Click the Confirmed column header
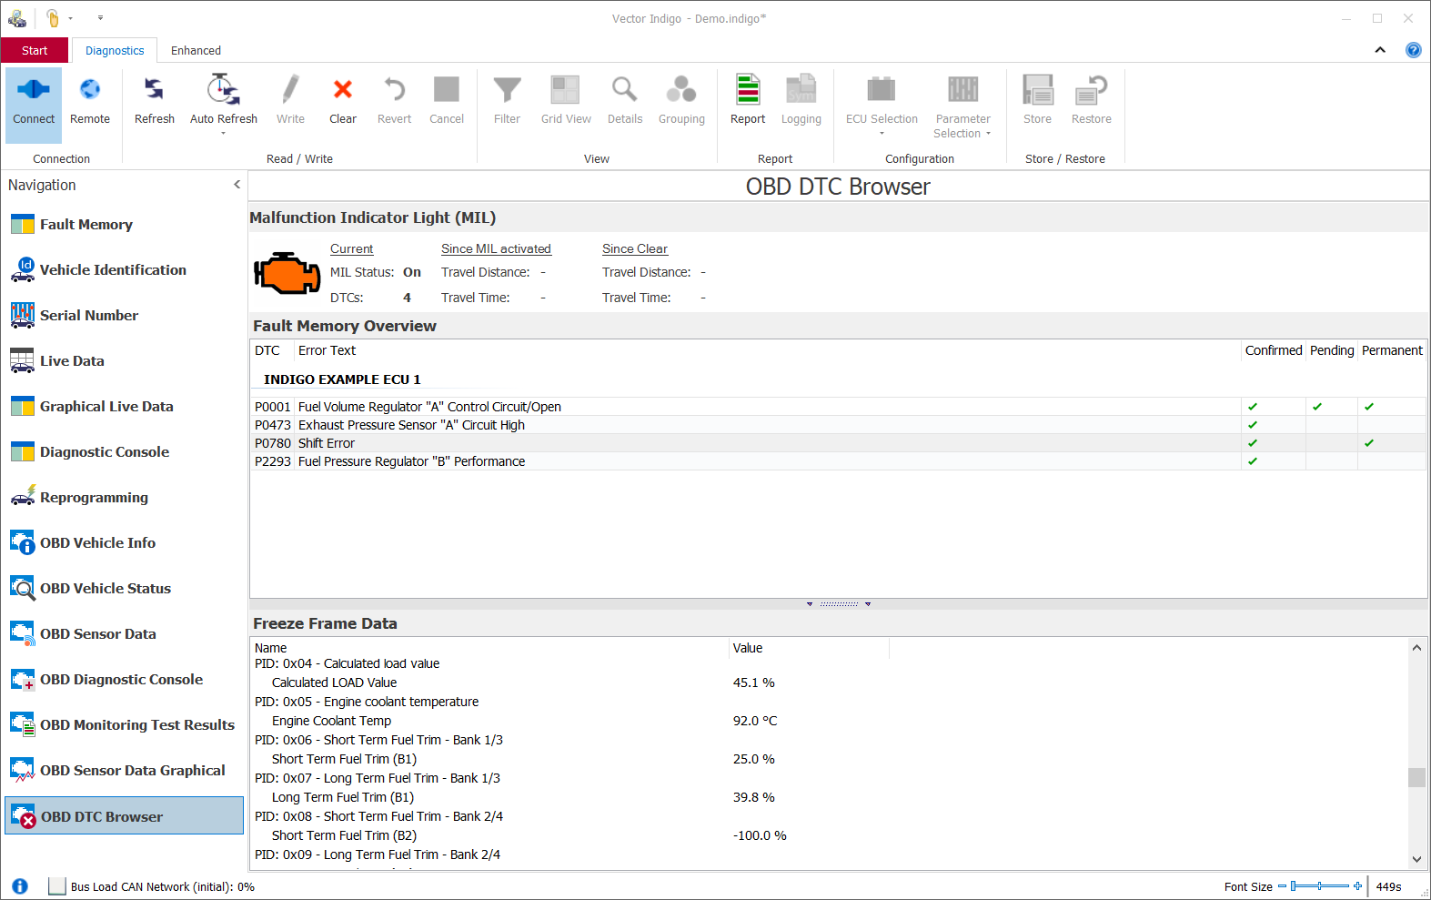The width and height of the screenshot is (1431, 900). 1273,351
